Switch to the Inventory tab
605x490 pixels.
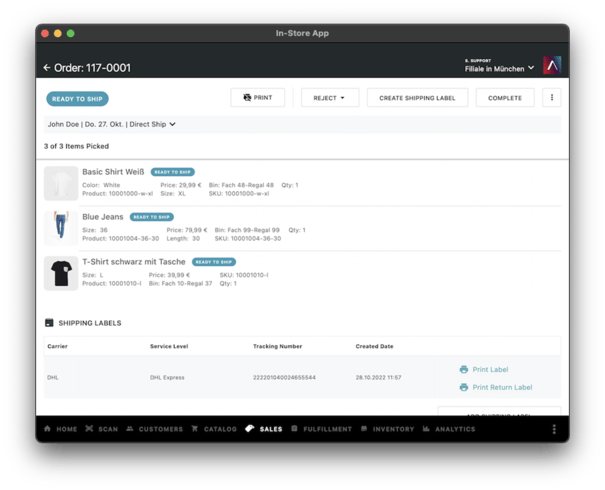pyautogui.click(x=387, y=429)
